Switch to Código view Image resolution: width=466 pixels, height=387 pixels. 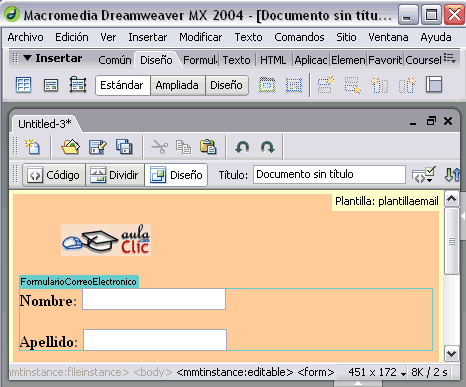click(x=54, y=175)
